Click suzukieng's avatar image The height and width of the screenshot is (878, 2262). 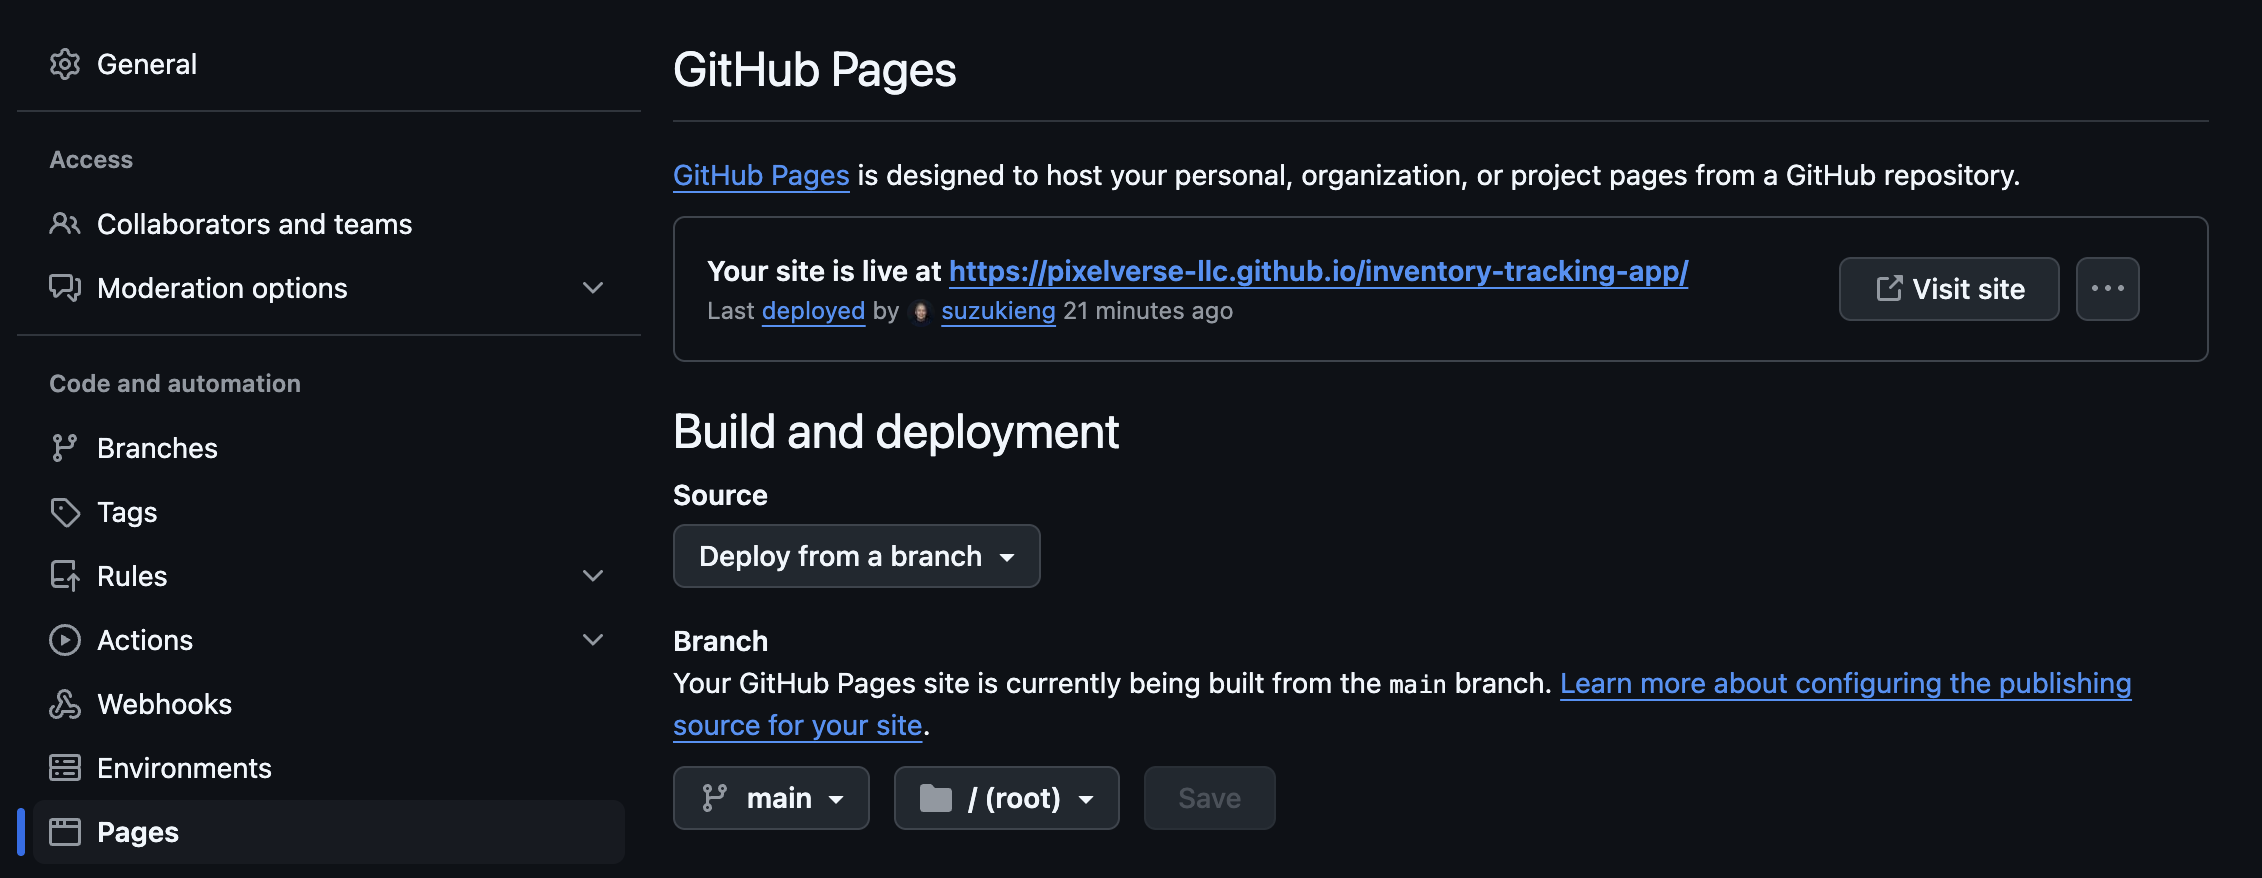[x=921, y=312]
